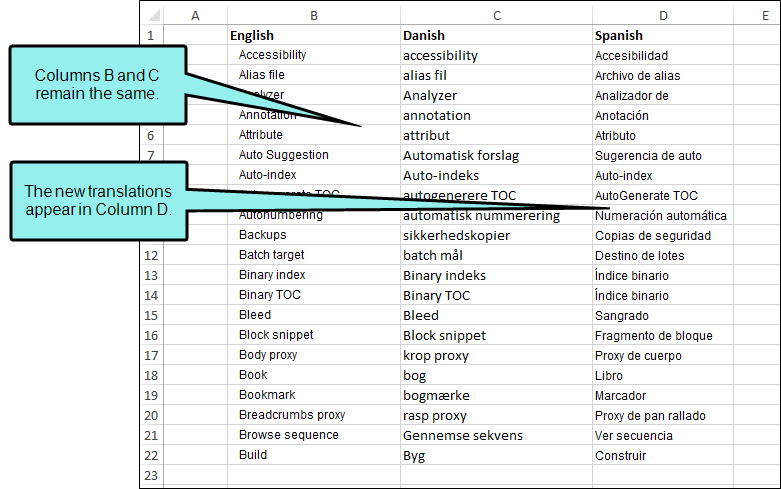Screen dimensions: 781x489
Task: Select row 23 header
Action: click(151, 476)
